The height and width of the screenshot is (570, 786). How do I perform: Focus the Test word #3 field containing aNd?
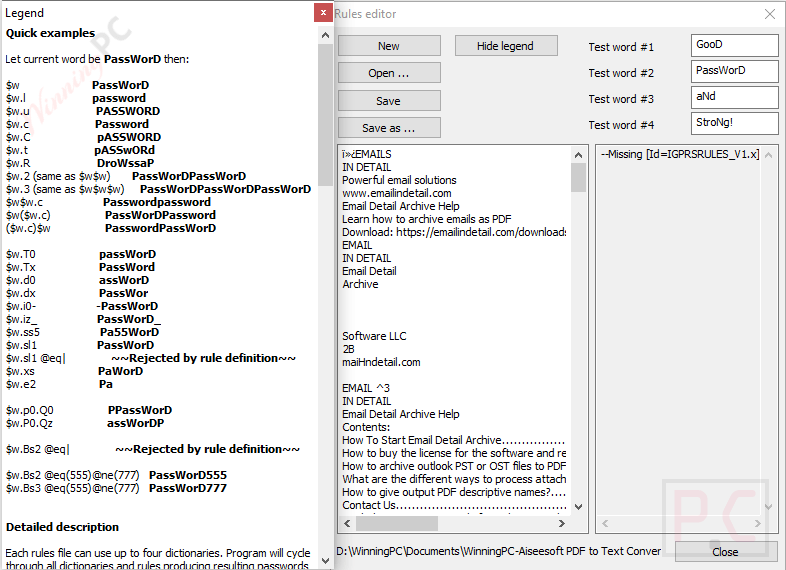tap(734, 97)
